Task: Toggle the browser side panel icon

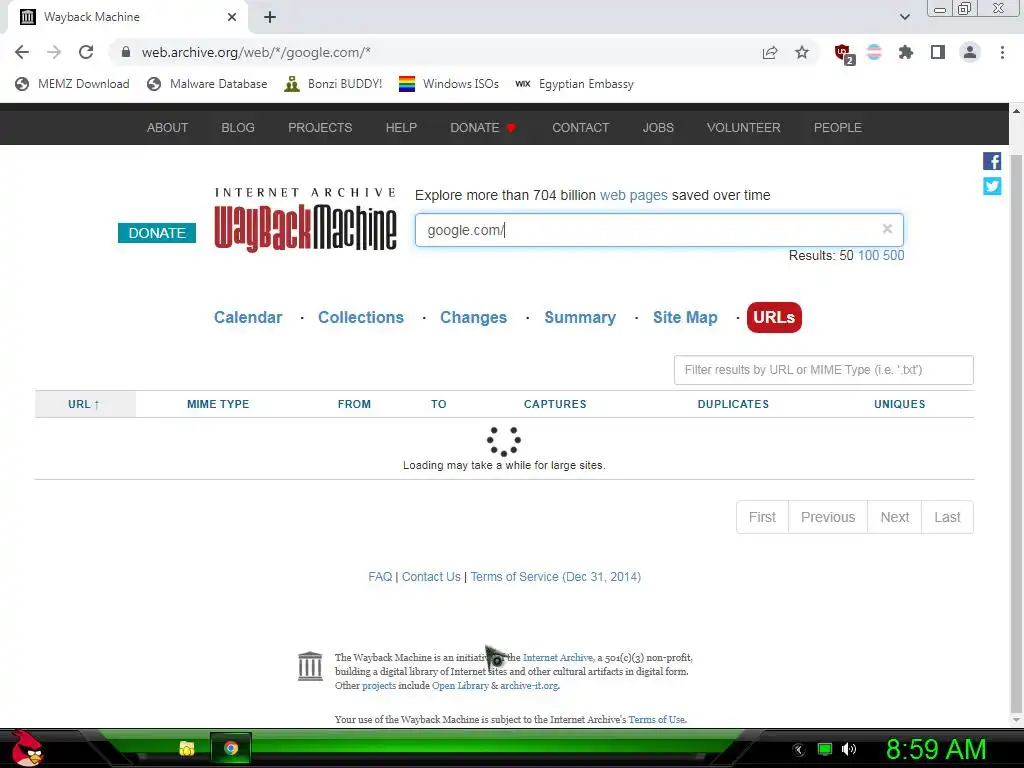Action: pos(938,52)
